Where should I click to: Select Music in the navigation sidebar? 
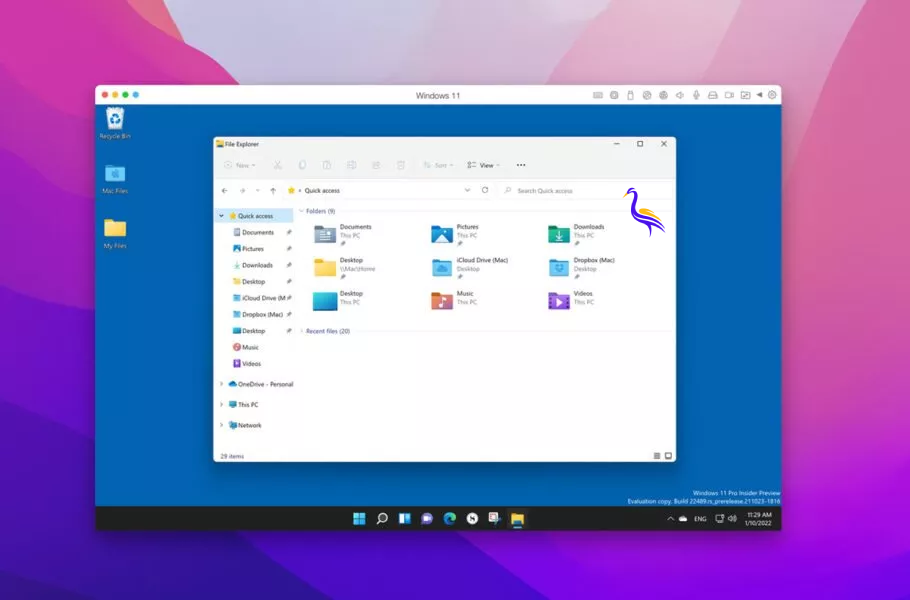click(x=250, y=347)
